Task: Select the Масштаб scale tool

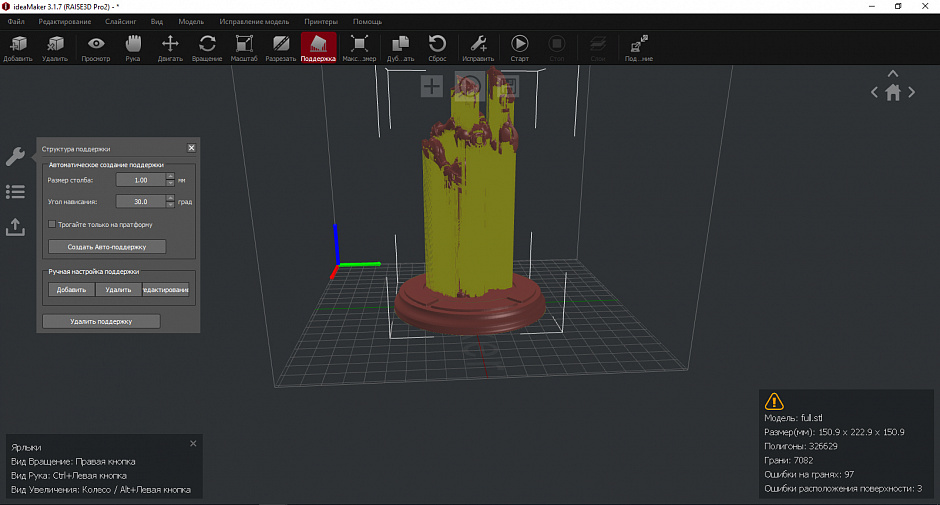Action: click(244, 48)
